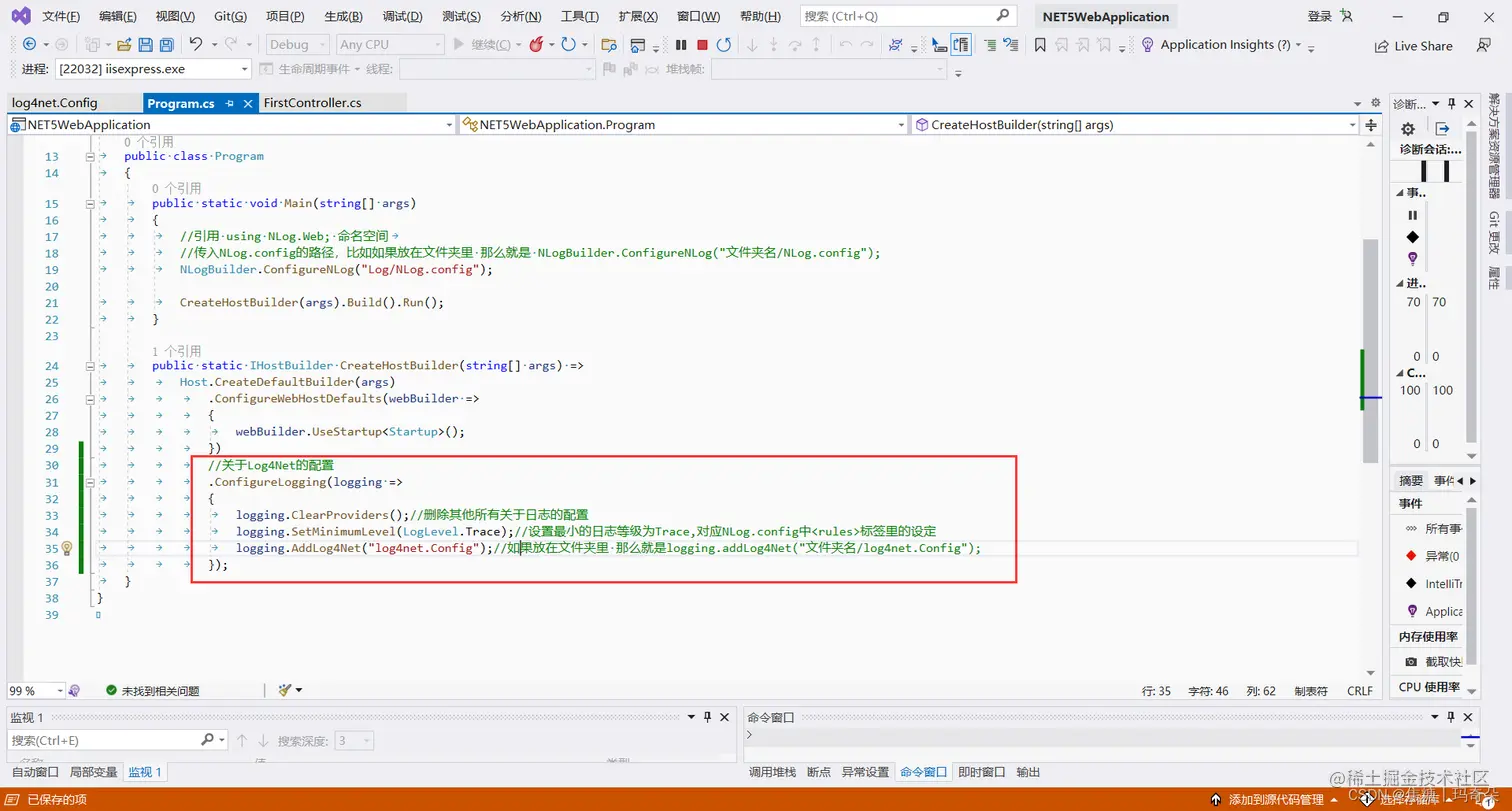
Task: Open the 调试(D) menu
Action: [x=402, y=17]
